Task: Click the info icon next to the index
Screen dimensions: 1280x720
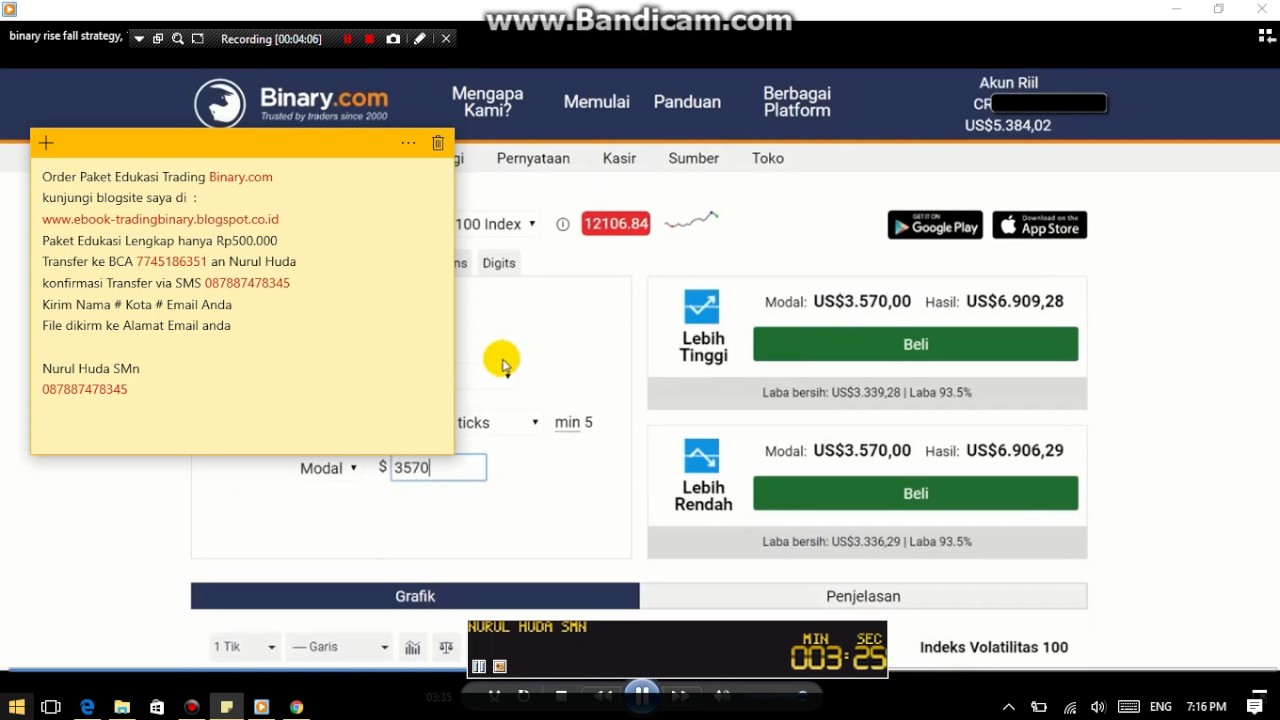Action: (563, 224)
